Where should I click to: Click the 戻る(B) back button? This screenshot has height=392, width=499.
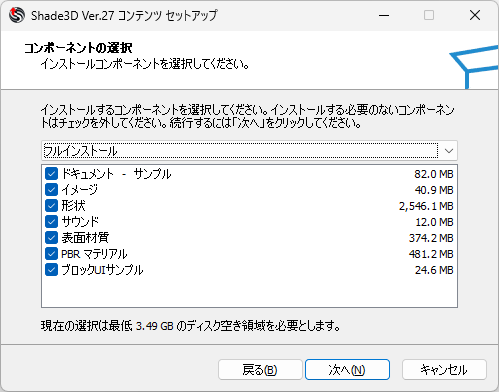click(x=260, y=369)
